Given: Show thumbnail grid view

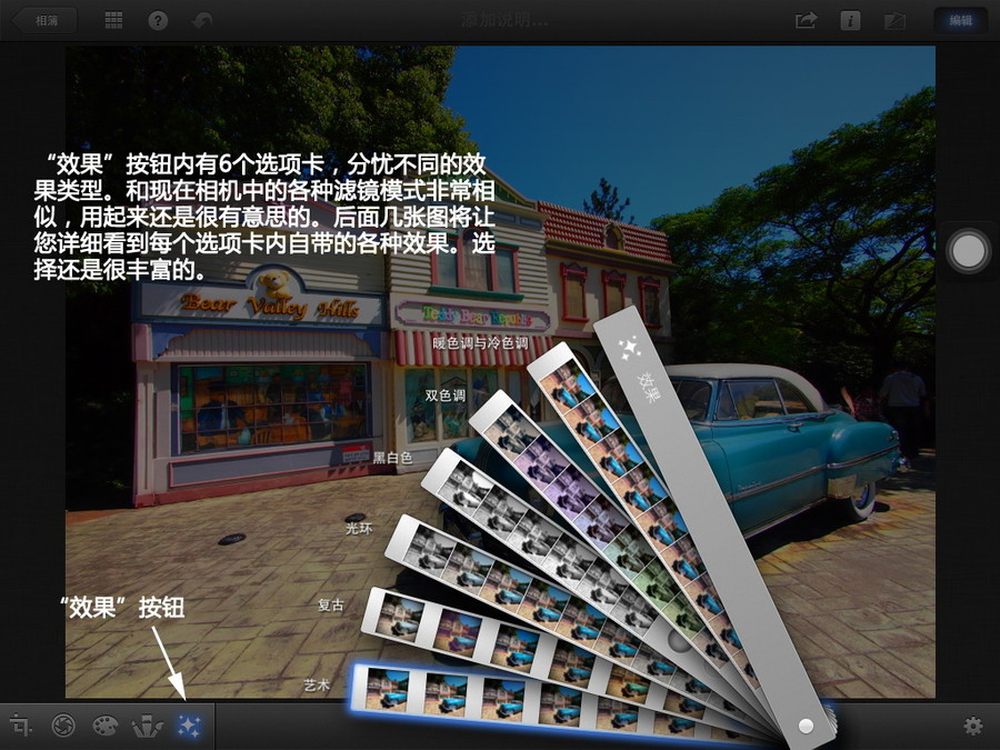Looking at the screenshot, I should 114,20.
